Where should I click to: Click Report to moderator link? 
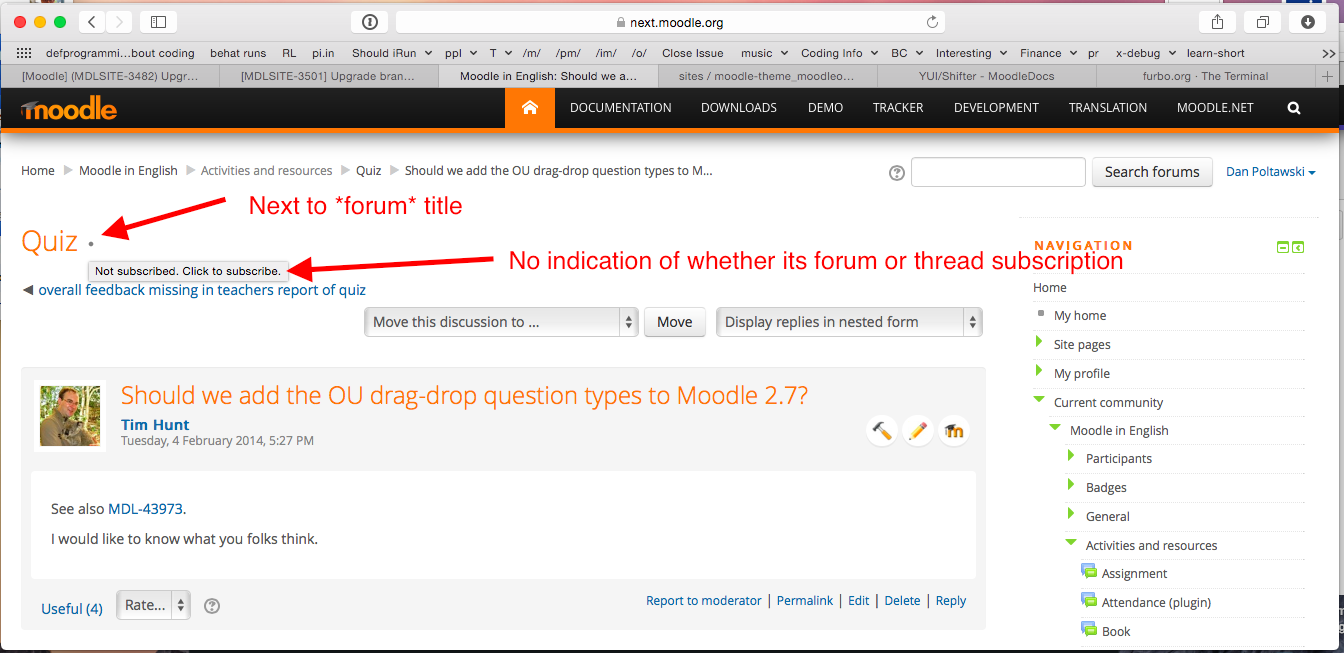coord(704,601)
